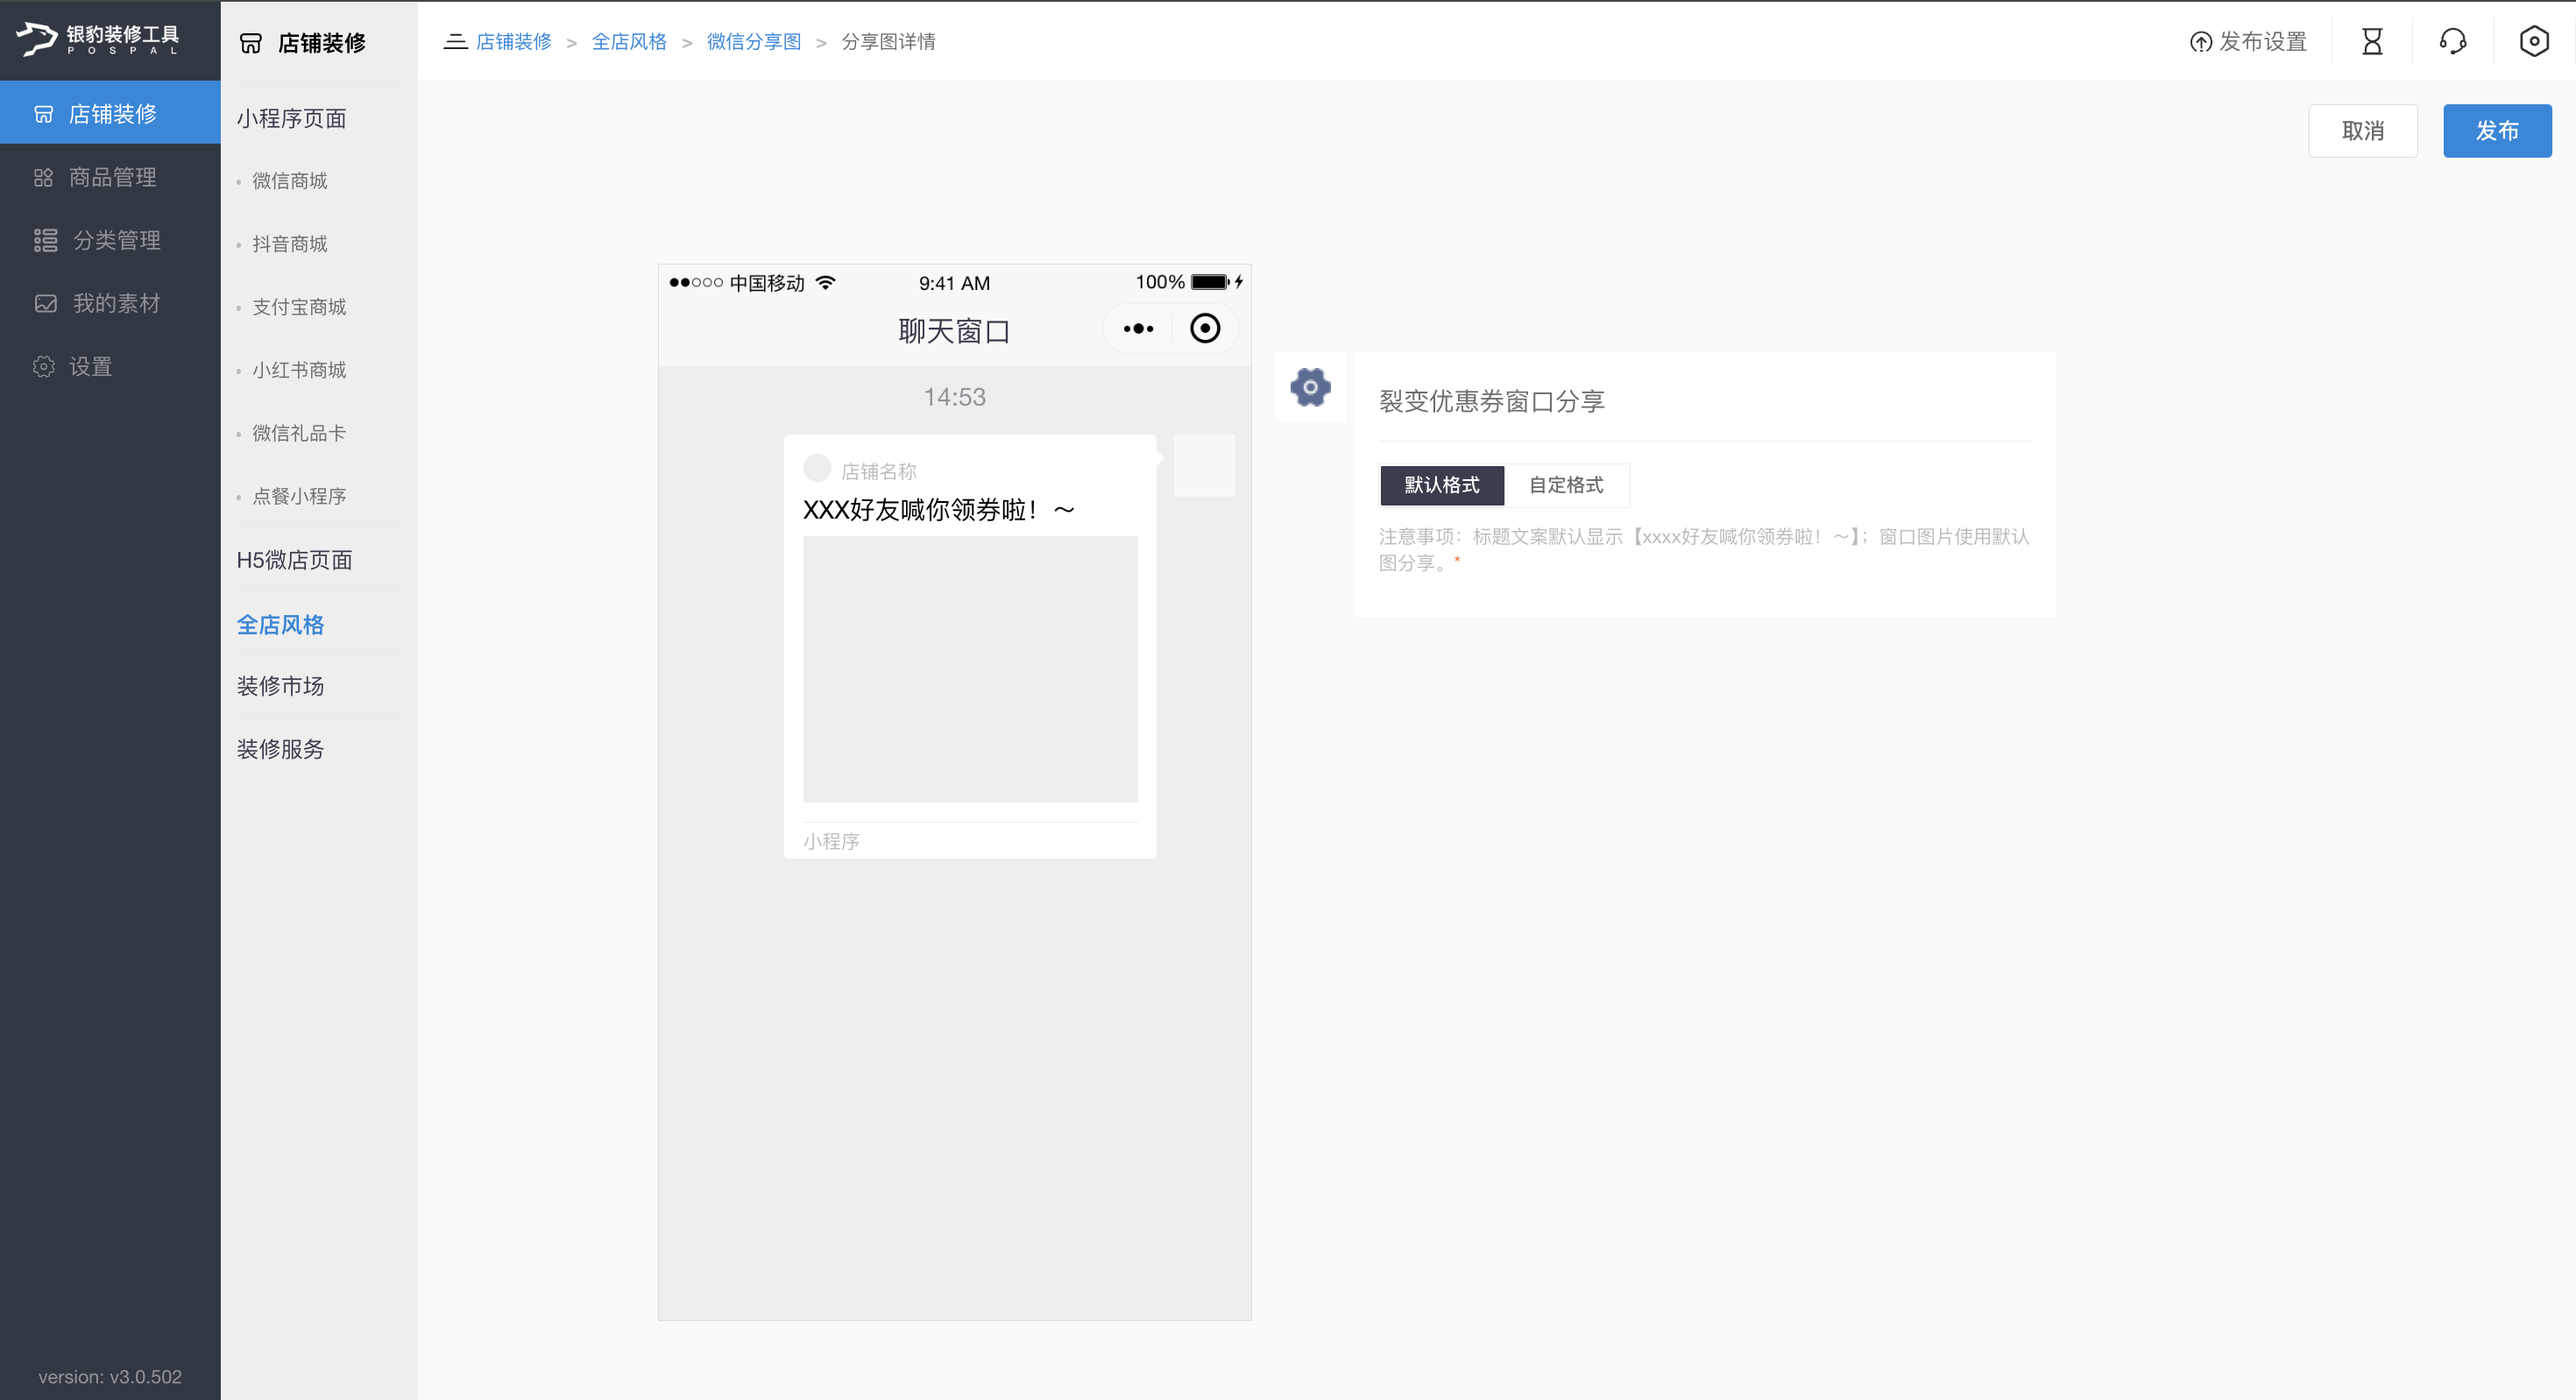The width and height of the screenshot is (2576, 1400).
Task: Click the 聊天窗口 title in phone preview
Action: coord(954,331)
